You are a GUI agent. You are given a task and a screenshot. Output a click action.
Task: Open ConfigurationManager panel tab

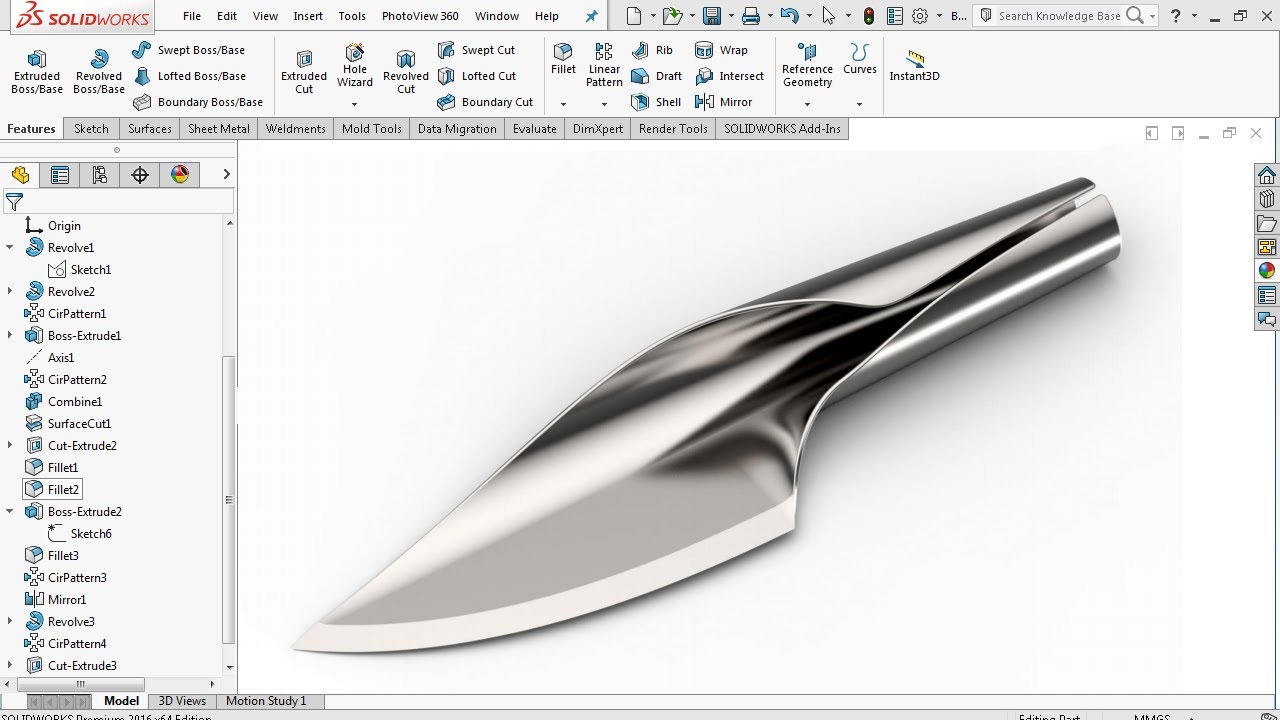100,175
